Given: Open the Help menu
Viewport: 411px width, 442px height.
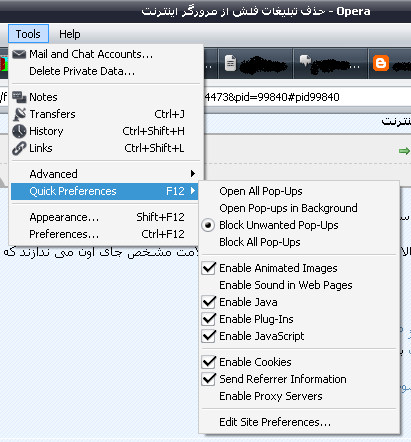Looking at the screenshot, I should coord(70,34).
